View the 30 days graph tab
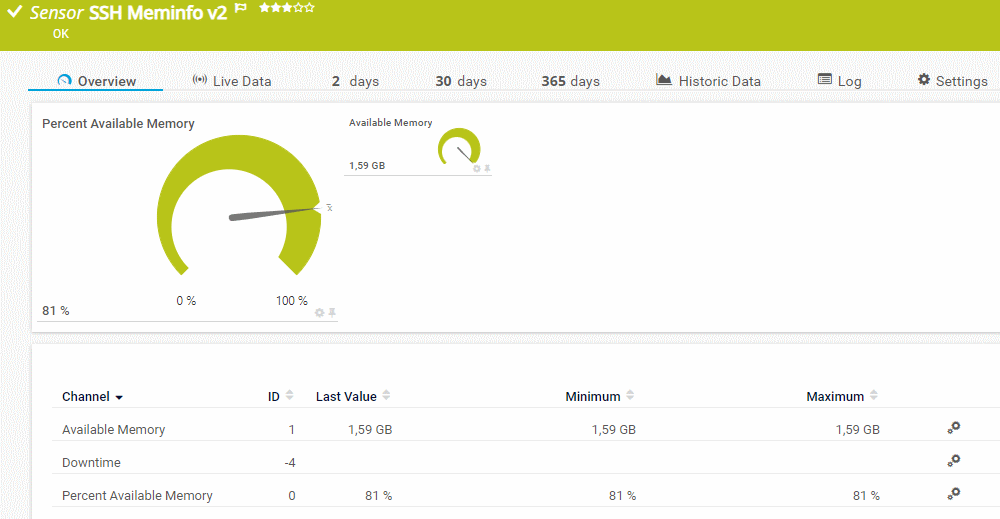Image resolution: width=1000 pixels, height=519 pixels. pyautogui.click(x=460, y=81)
